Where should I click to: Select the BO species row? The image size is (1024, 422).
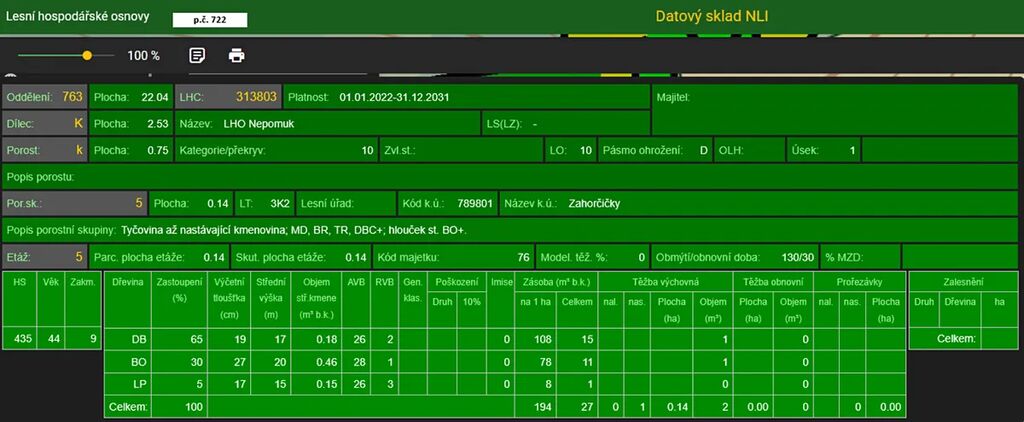(x=139, y=362)
